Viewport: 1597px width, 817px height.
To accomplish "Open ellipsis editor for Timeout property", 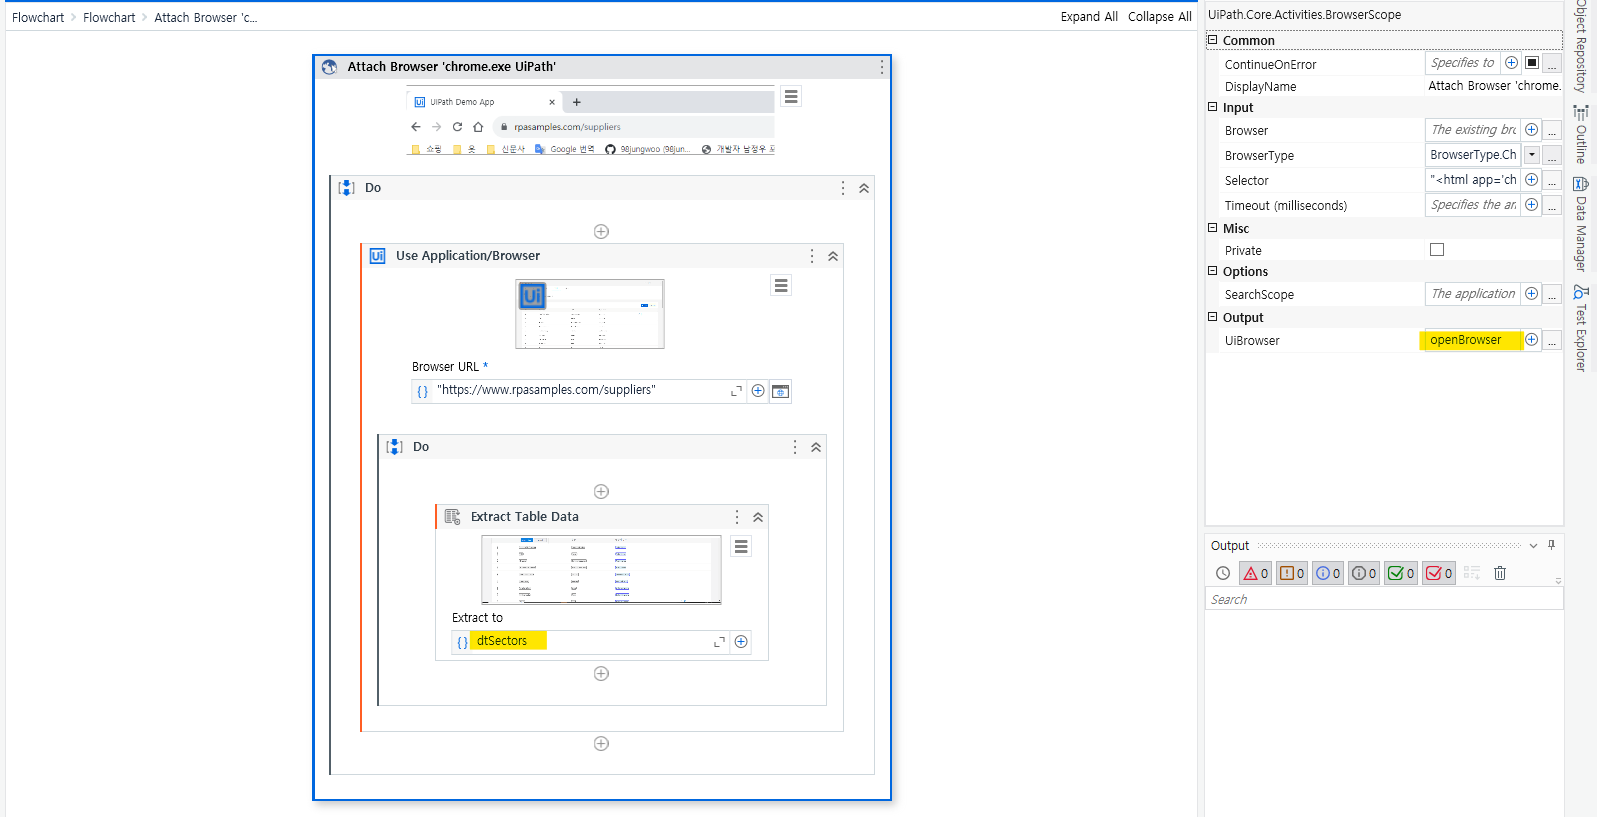I will tap(1552, 206).
